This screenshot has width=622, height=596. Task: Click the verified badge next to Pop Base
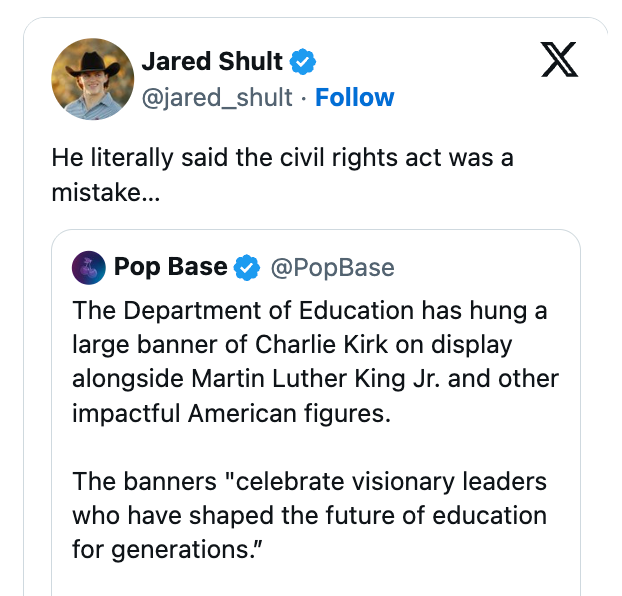coord(247,267)
